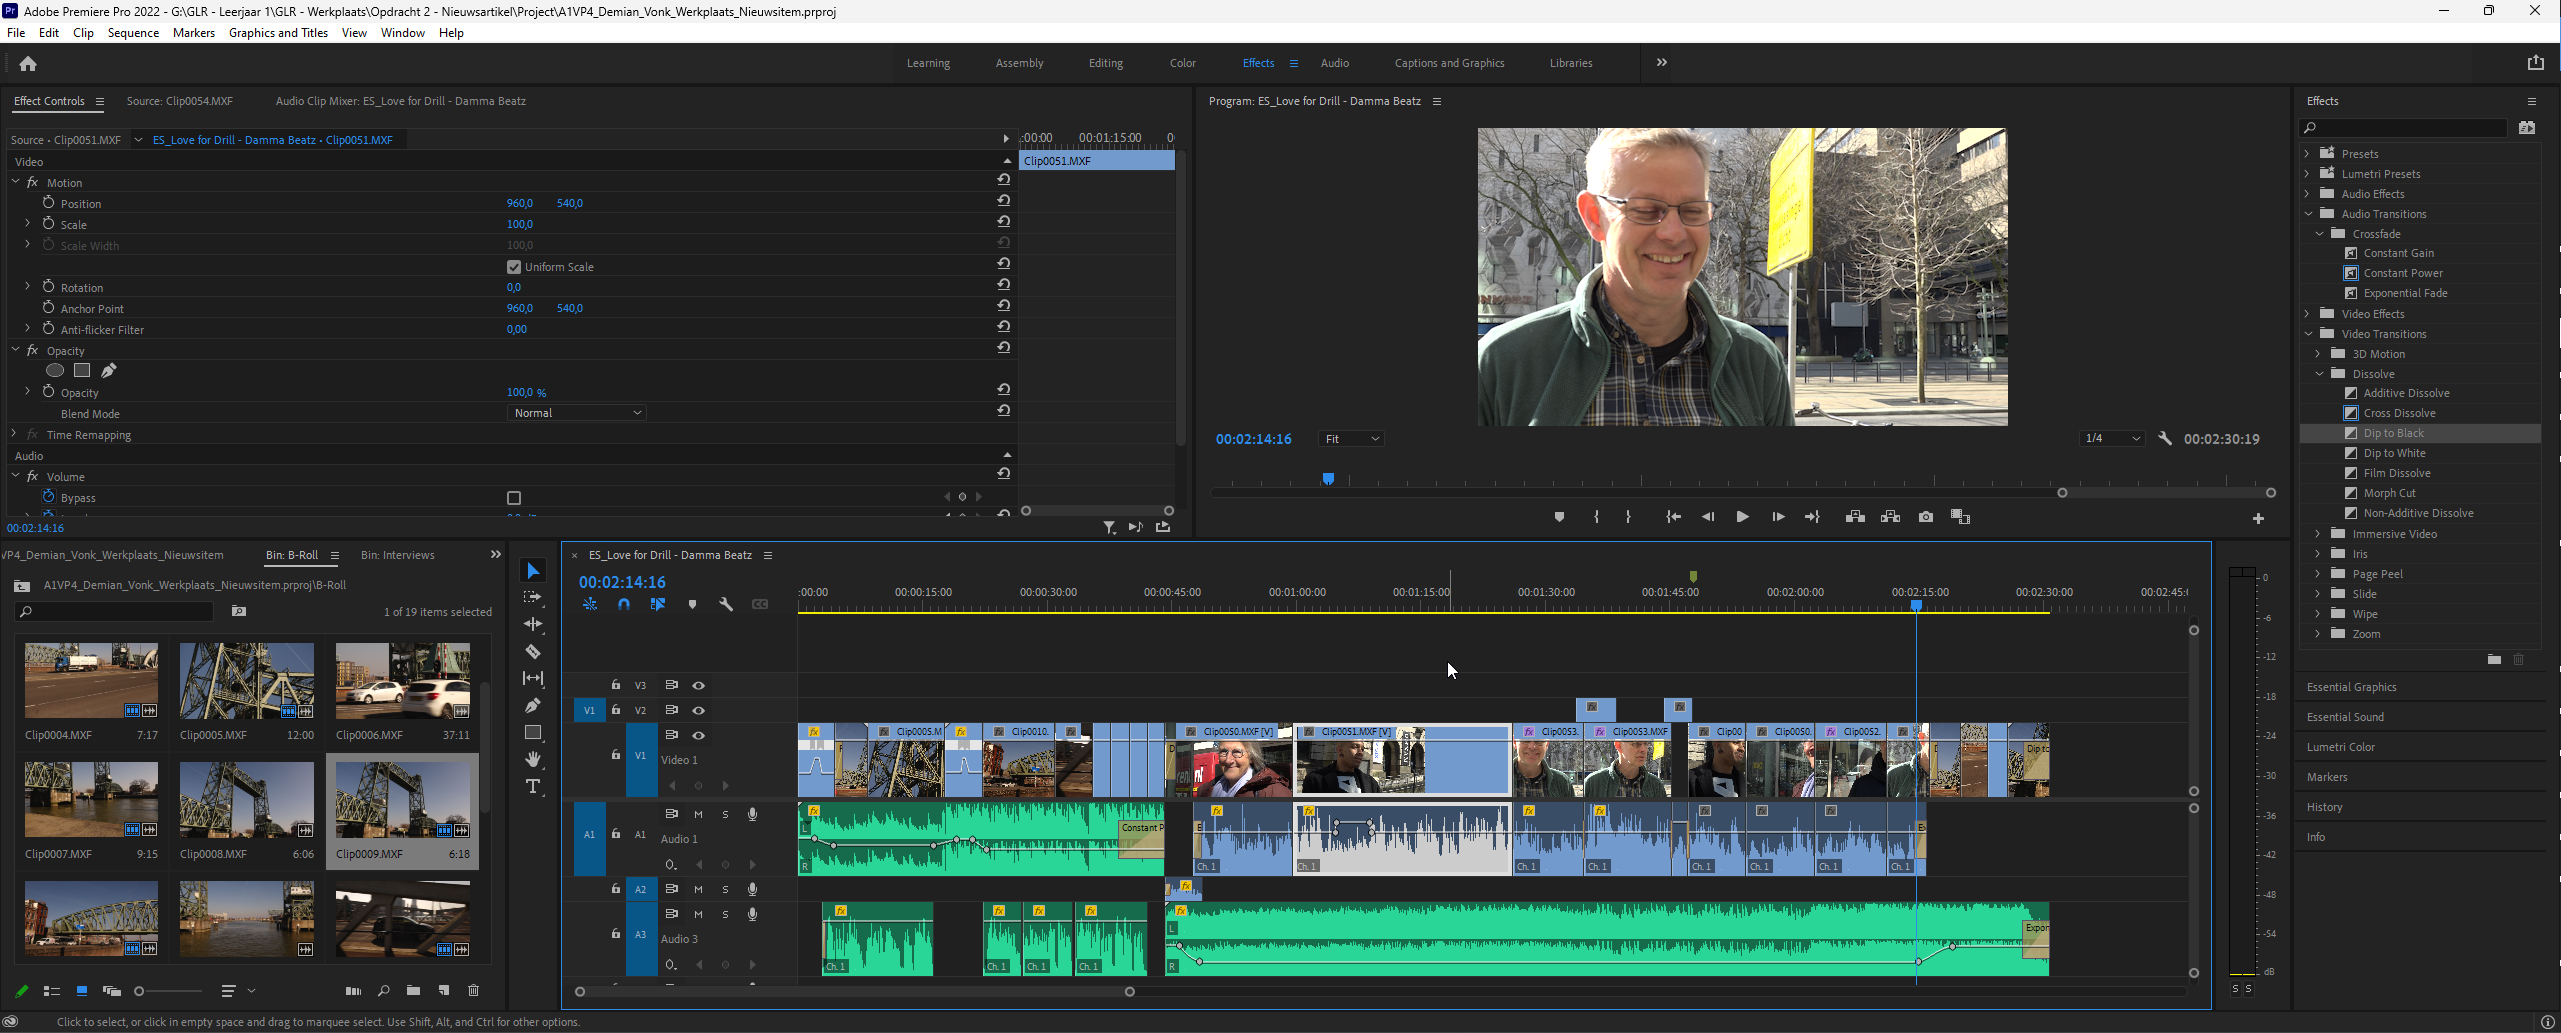
Task: Switch to the Color workspace tab
Action: pos(1182,63)
